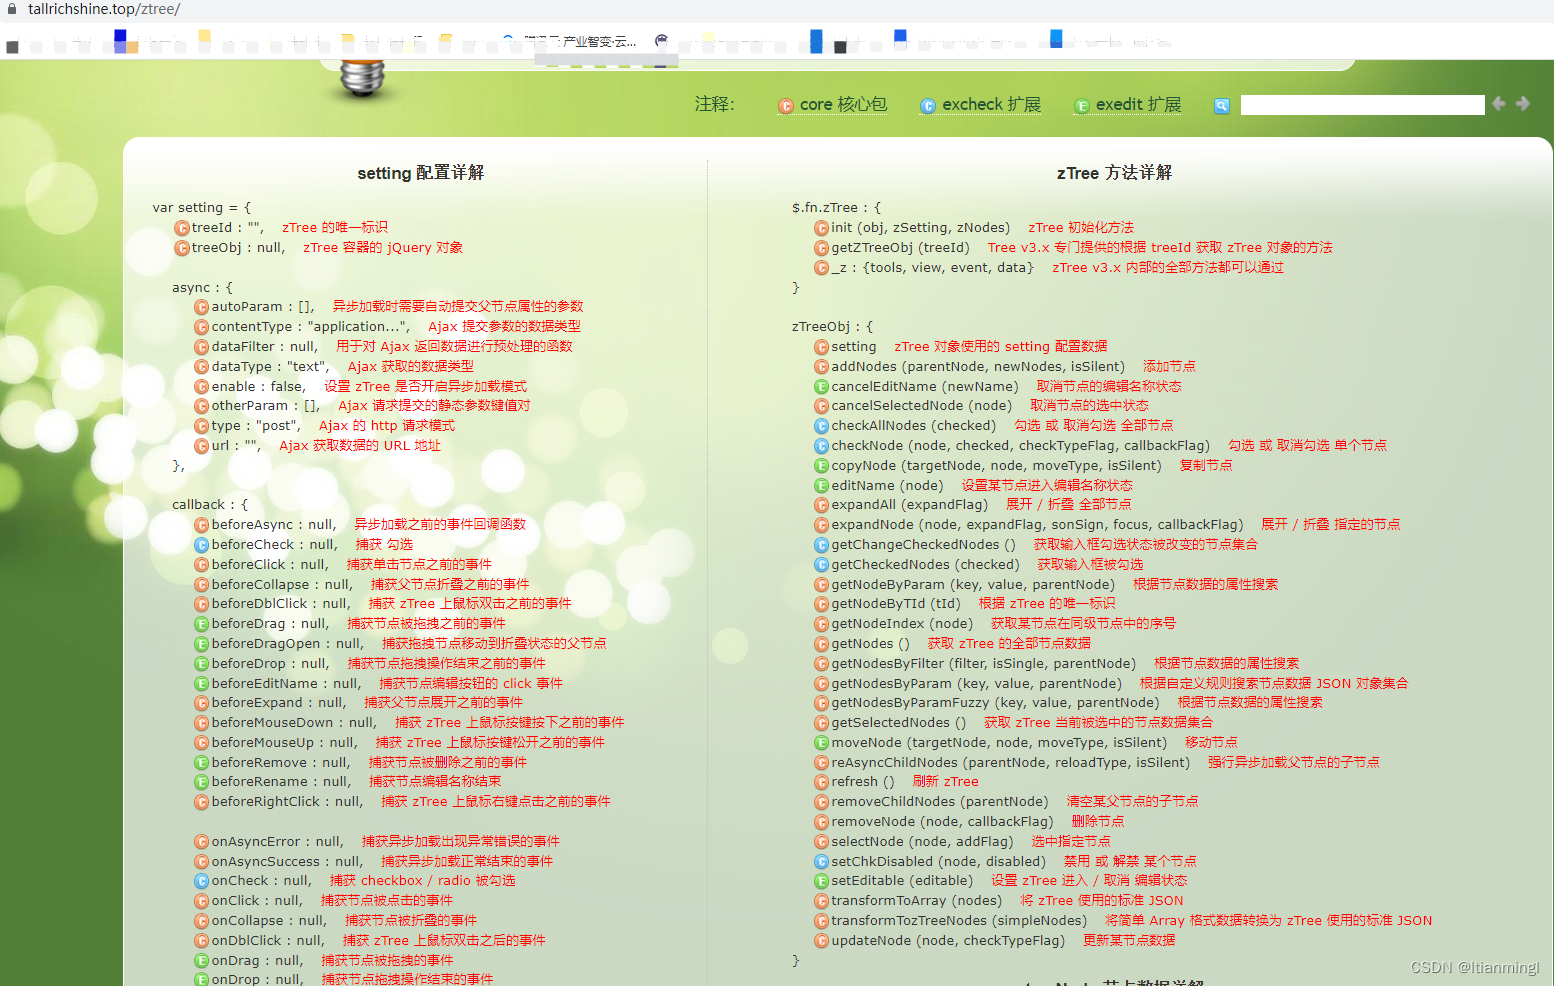This screenshot has height=986, width=1554.
Task: Click the blue excheck icon next to beforeCheck
Action: click(x=200, y=544)
